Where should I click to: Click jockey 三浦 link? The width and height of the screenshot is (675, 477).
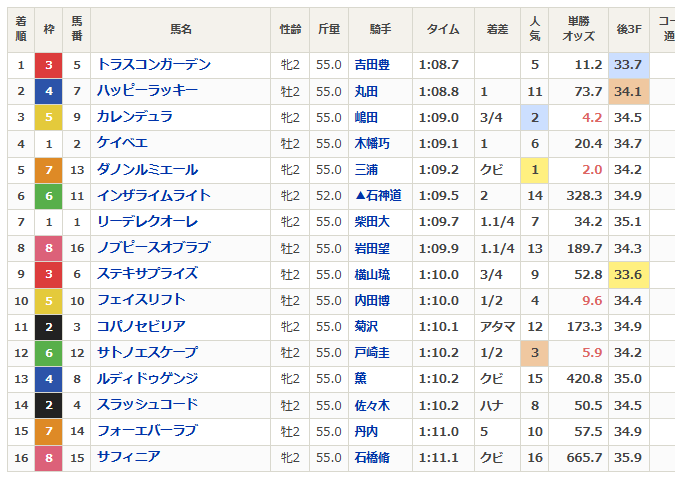coord(366,170)
